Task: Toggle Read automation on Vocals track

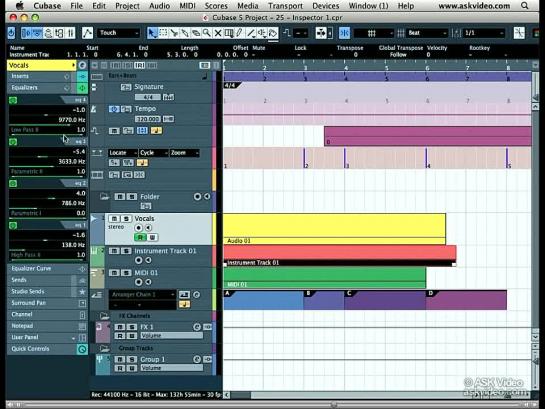Action: 140,238
